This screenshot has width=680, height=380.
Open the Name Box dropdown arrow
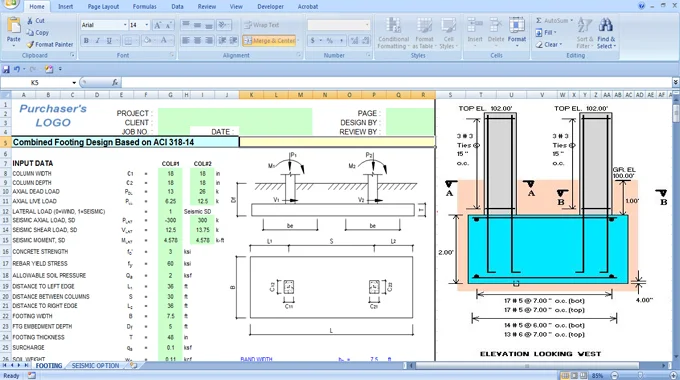click(x=74, y=82)
